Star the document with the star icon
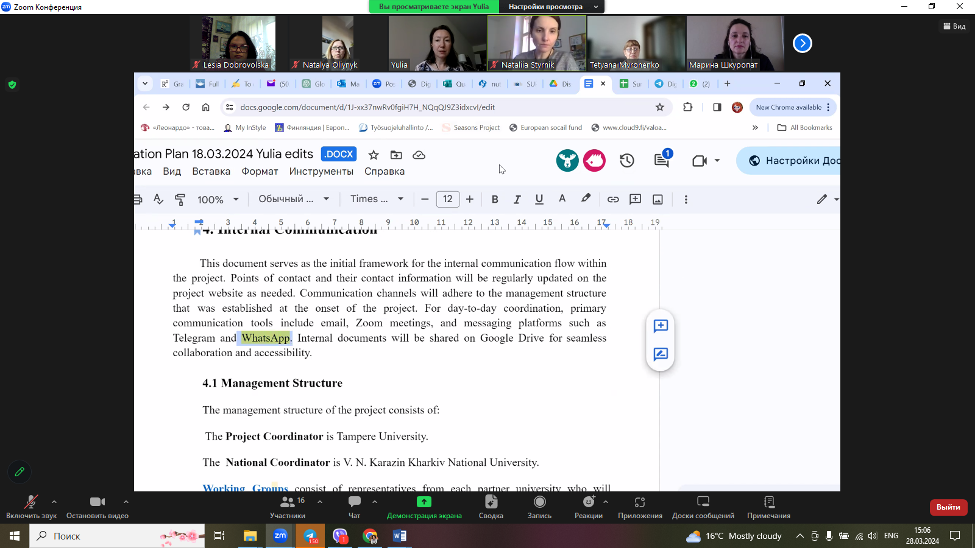This screenshot has width=977, height=550. coord(373,155)
